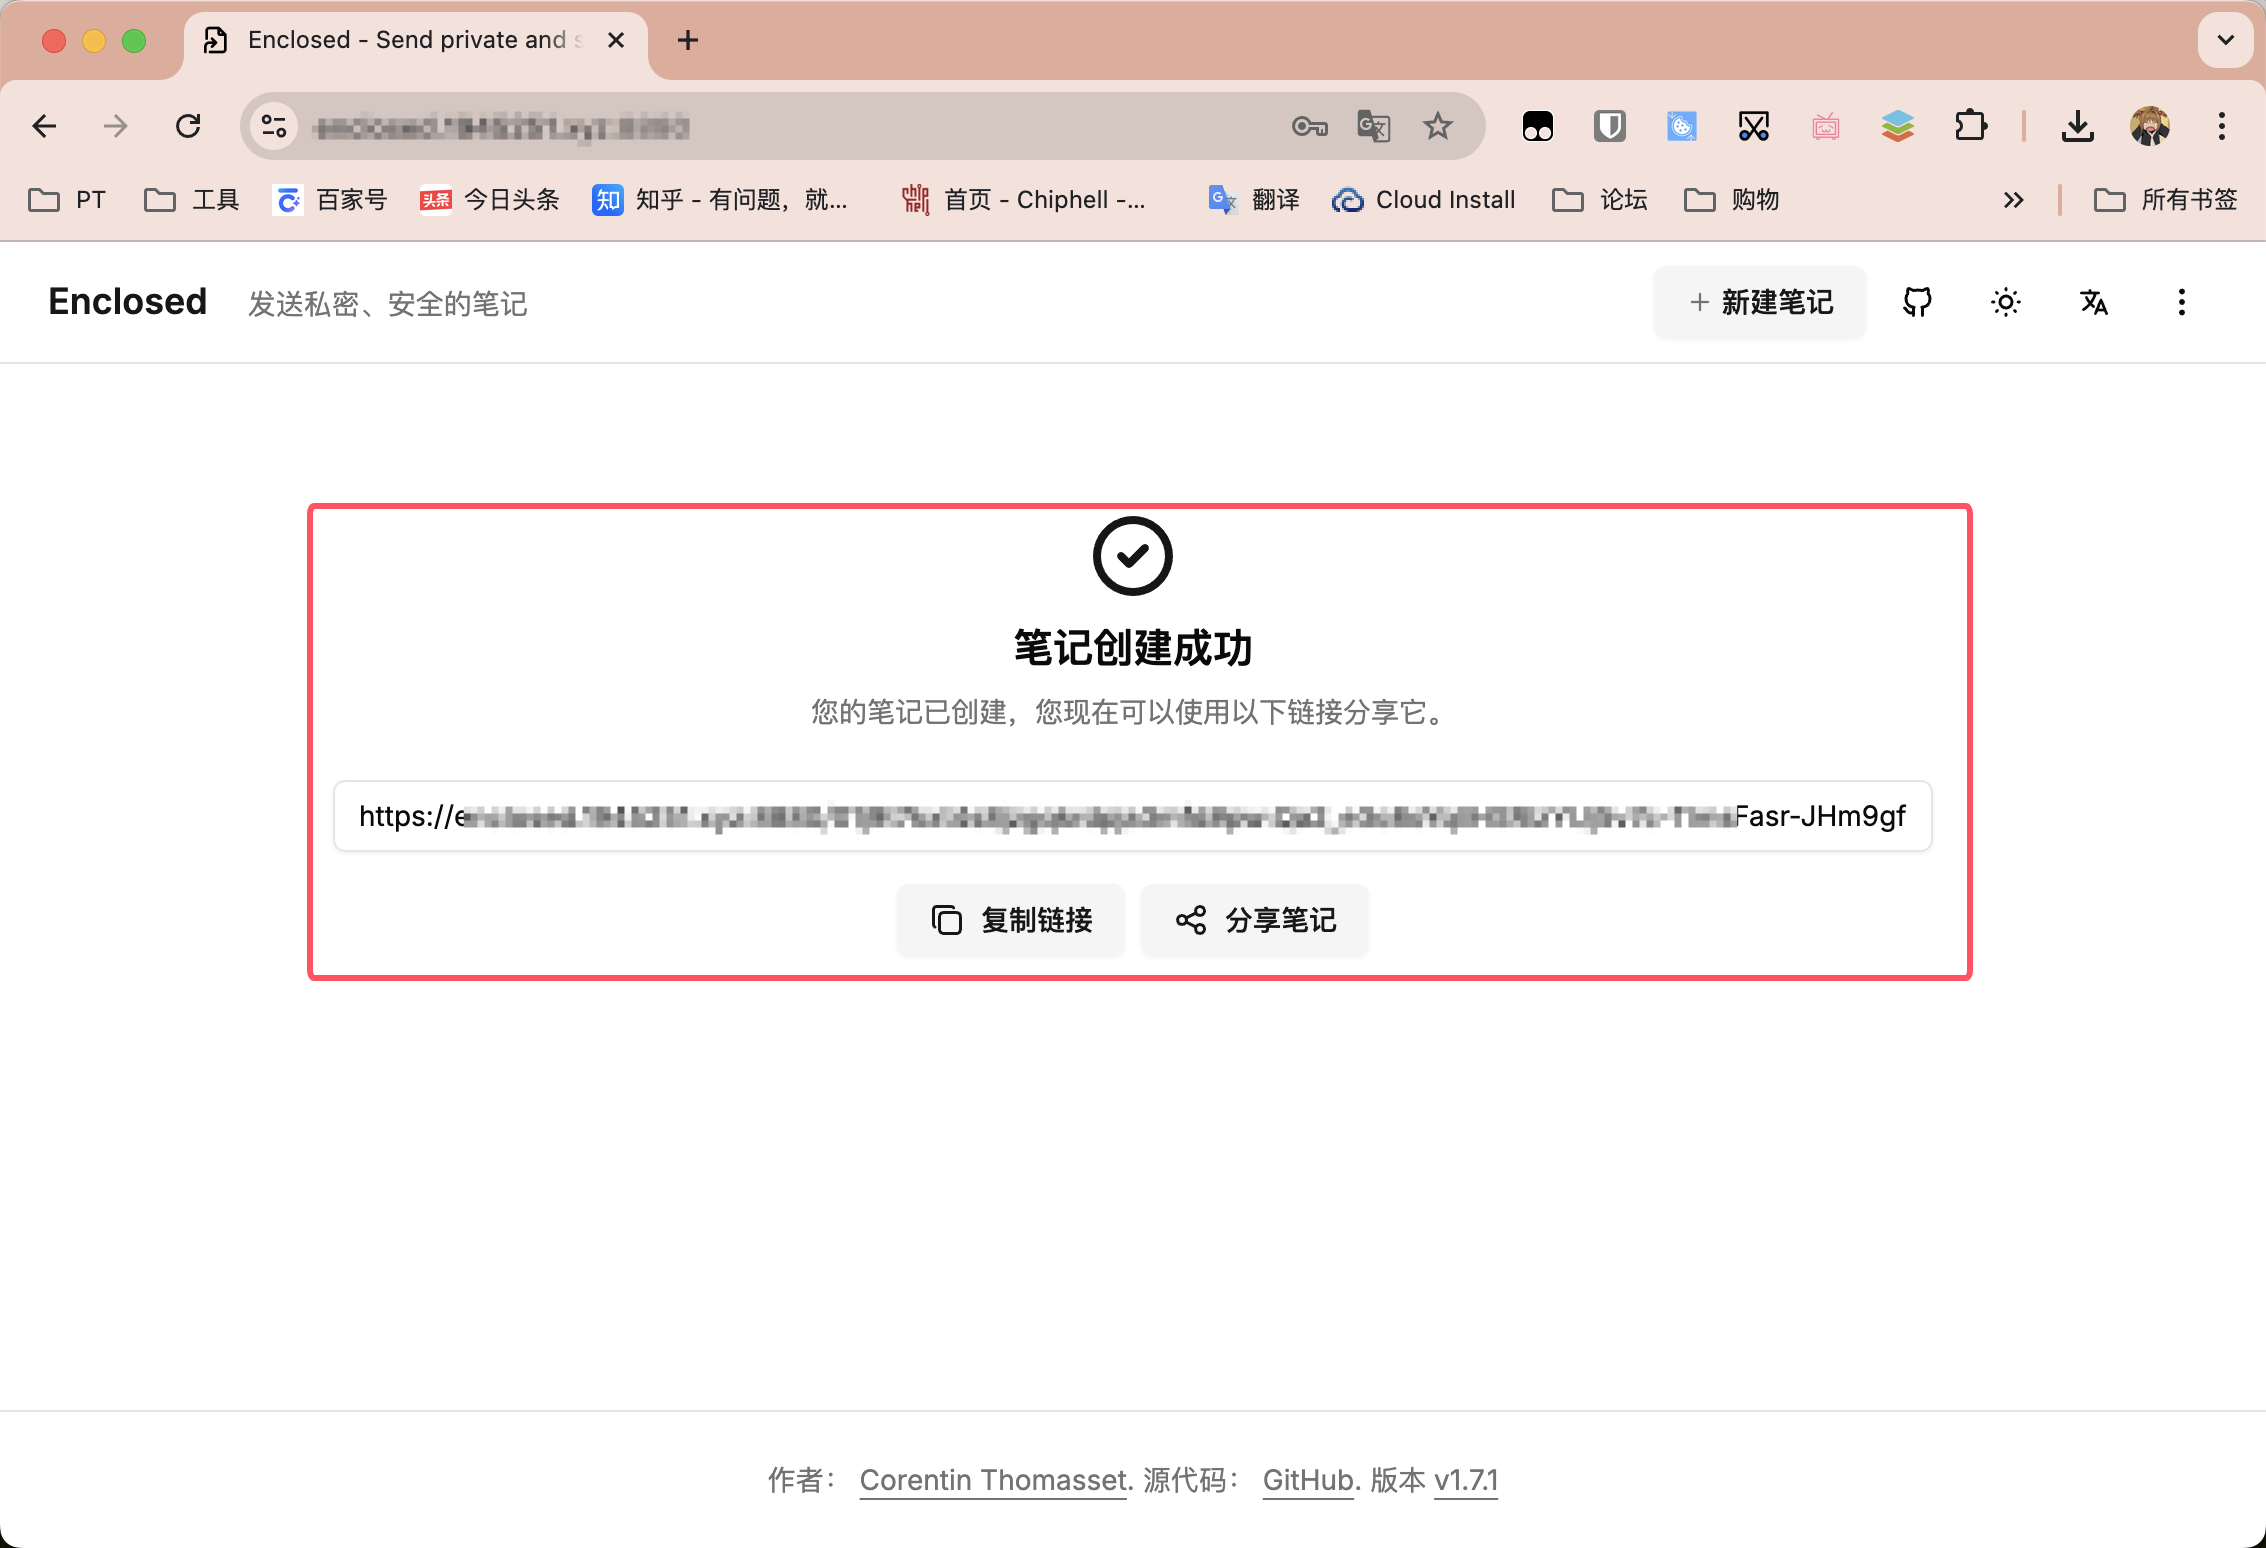Open the Bitwarden shield extension
2266x1548 pixels.
pyautogui.click(x=1610, y=126)
